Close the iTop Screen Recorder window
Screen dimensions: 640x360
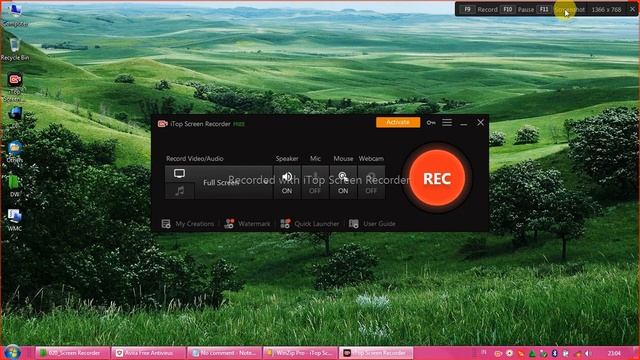click(x=480, y=122)
